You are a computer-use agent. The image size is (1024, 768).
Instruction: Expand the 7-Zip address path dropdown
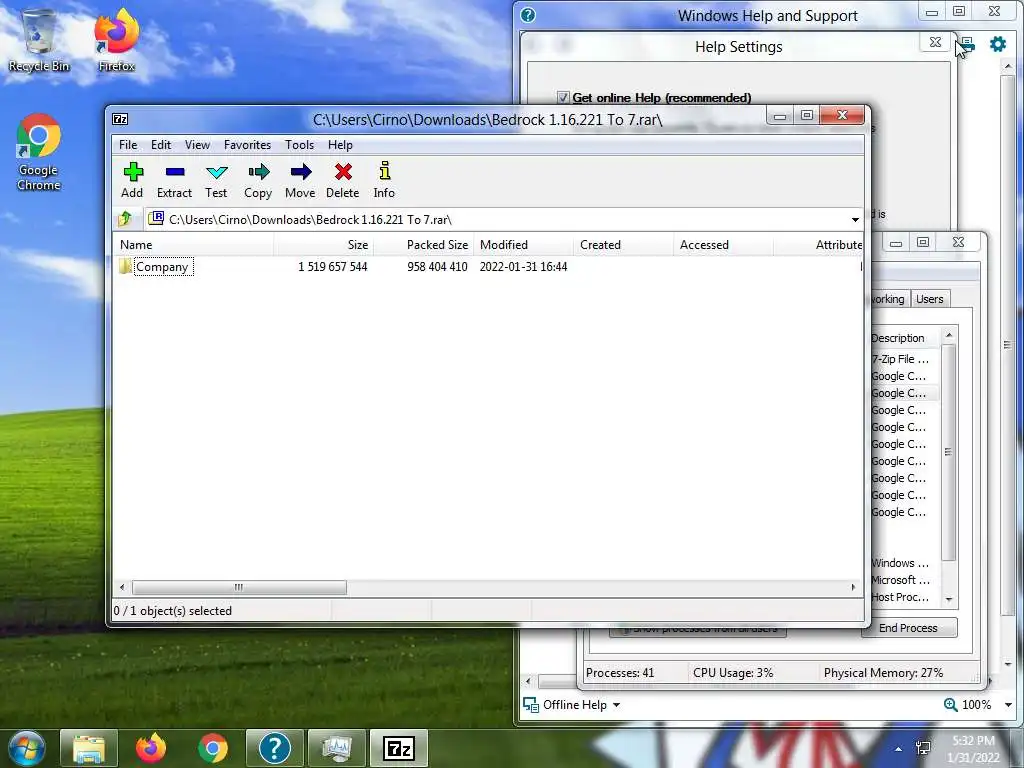pyautogui.click(x=855, y=219)
